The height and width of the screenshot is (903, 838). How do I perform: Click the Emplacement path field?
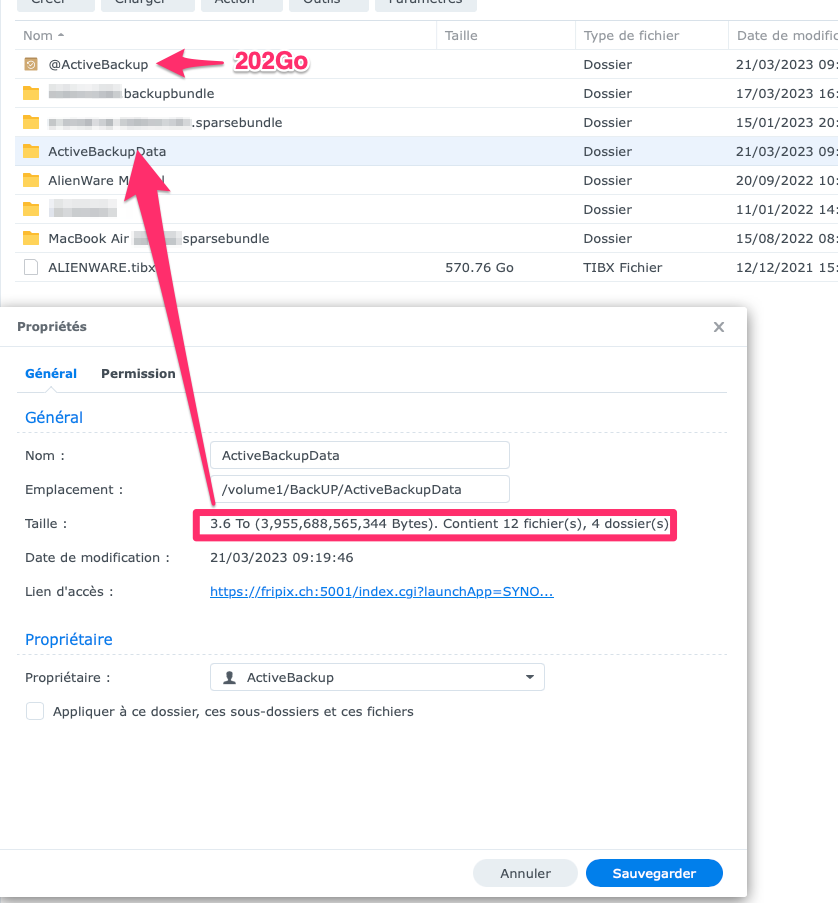(359, 489)
